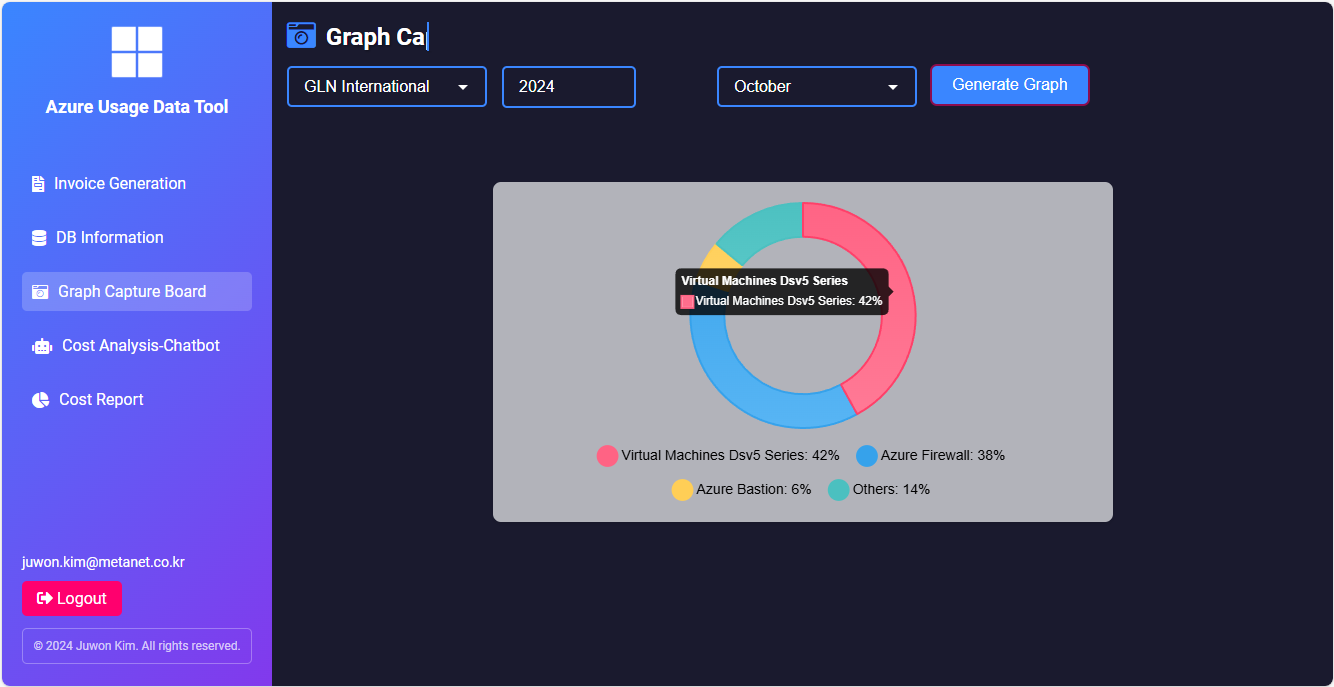The height and width of the screenshot is (687, 1334).
Task: Open the October month dropdown
Action: 817,87
